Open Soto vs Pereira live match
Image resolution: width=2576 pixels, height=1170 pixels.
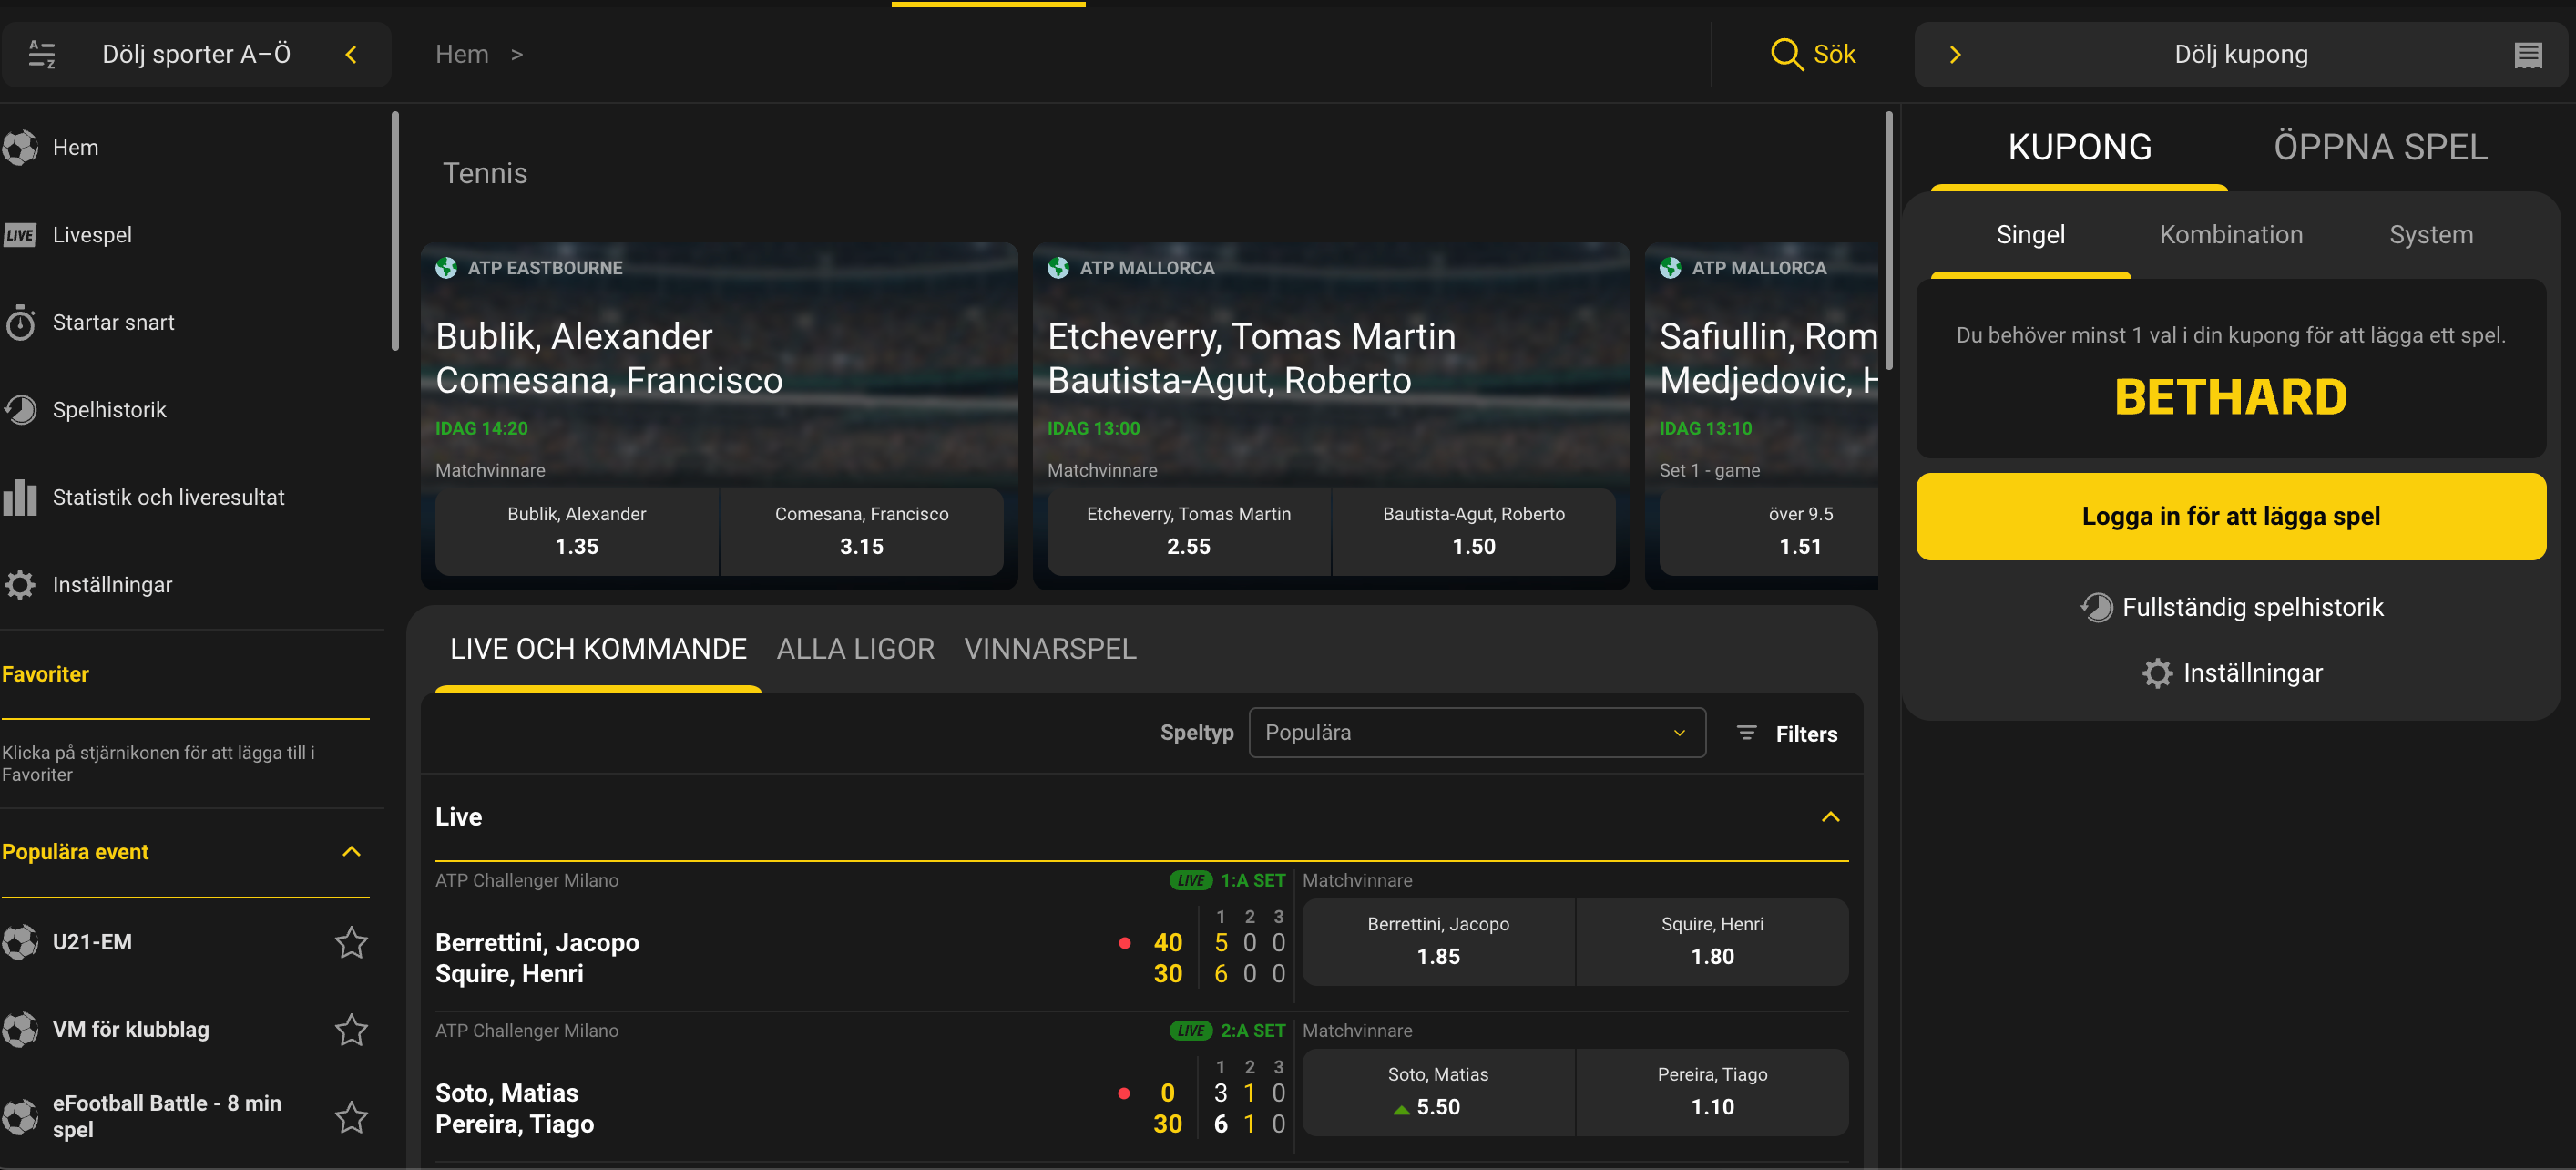pos(514,1108)
